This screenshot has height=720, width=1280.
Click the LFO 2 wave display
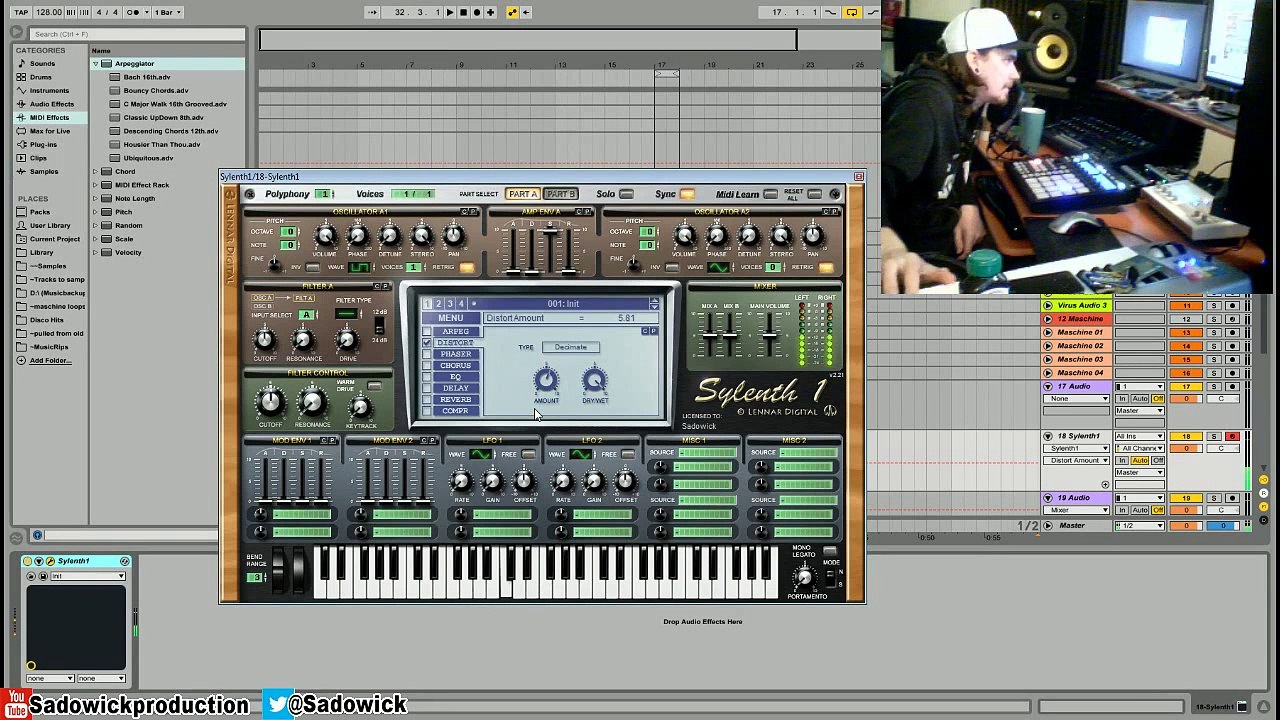pyautogui.click(x=581, y=455)
